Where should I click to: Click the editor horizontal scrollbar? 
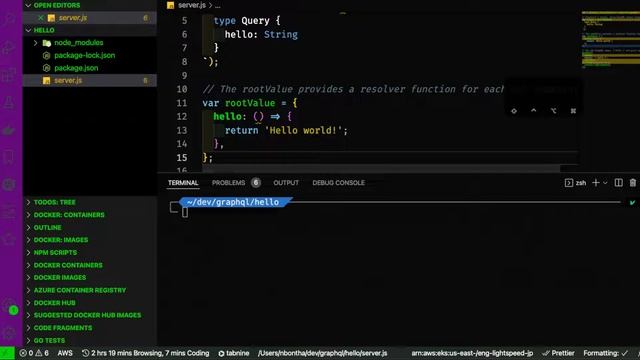pos(381,169)
